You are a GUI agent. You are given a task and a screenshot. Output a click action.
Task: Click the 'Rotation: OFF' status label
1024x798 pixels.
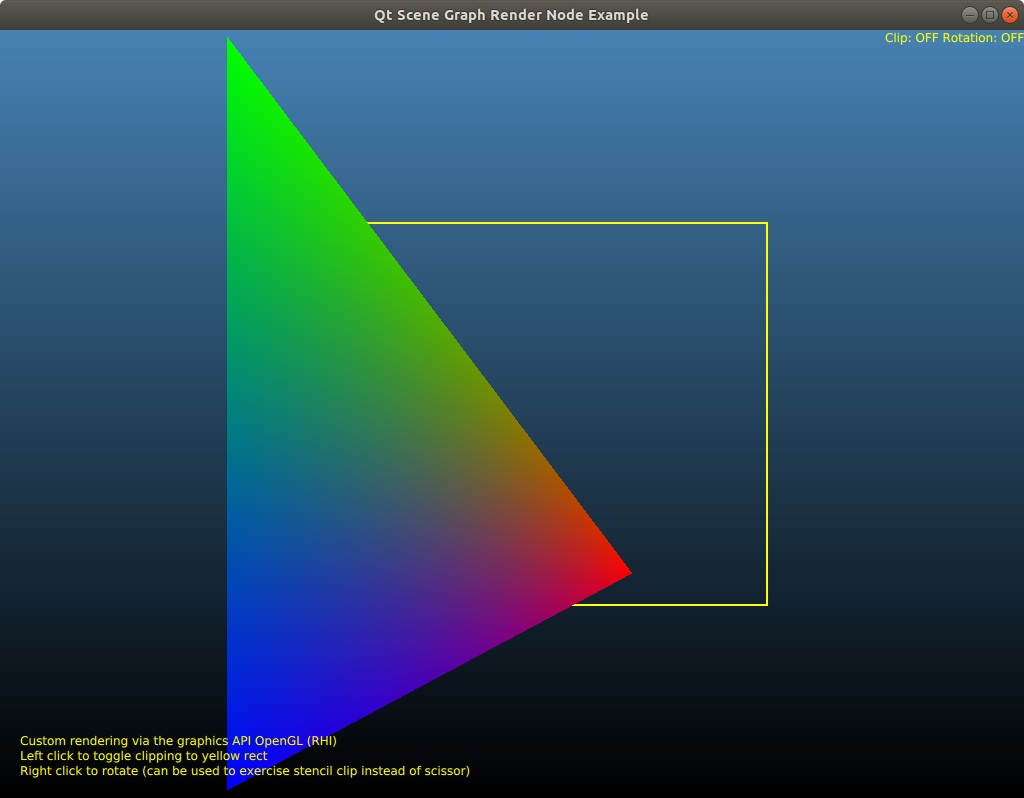tap(983, 38)
